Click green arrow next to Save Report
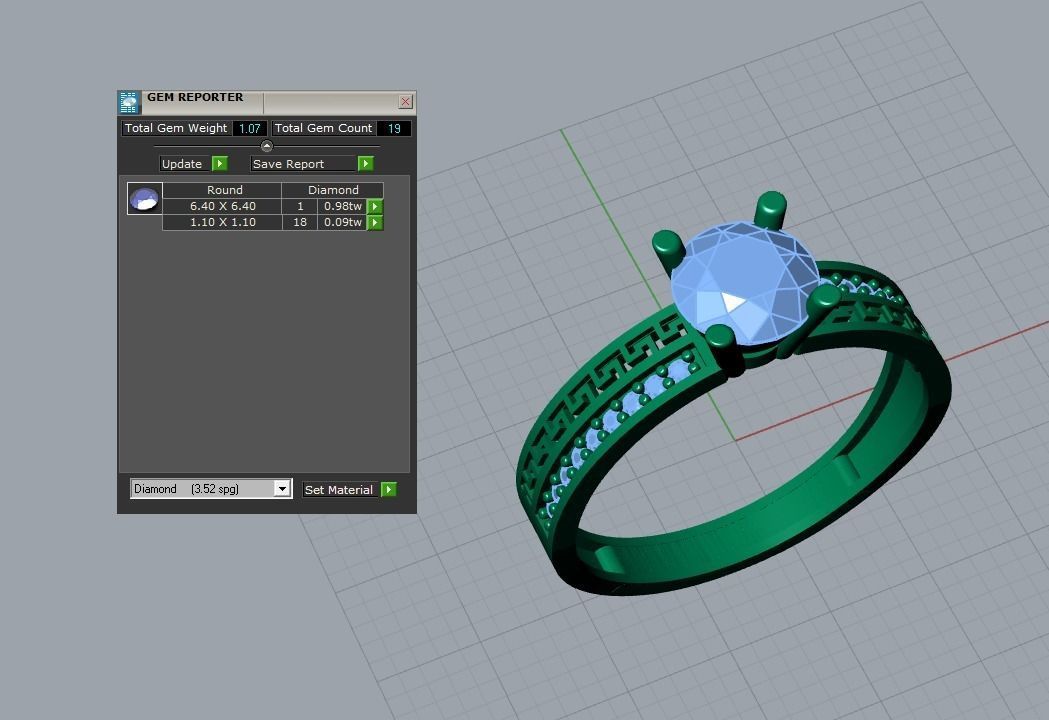 pos(366,163)
